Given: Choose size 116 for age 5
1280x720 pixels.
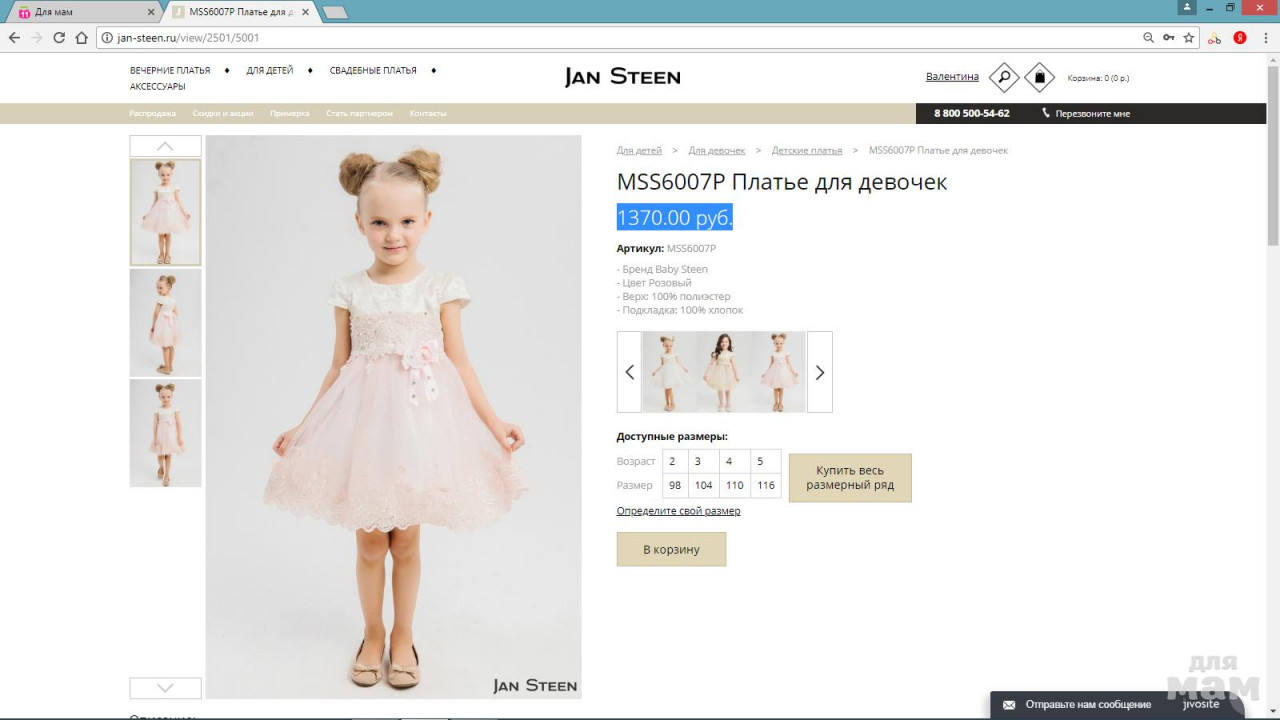Looking at the screenshot, I should 765,485.
